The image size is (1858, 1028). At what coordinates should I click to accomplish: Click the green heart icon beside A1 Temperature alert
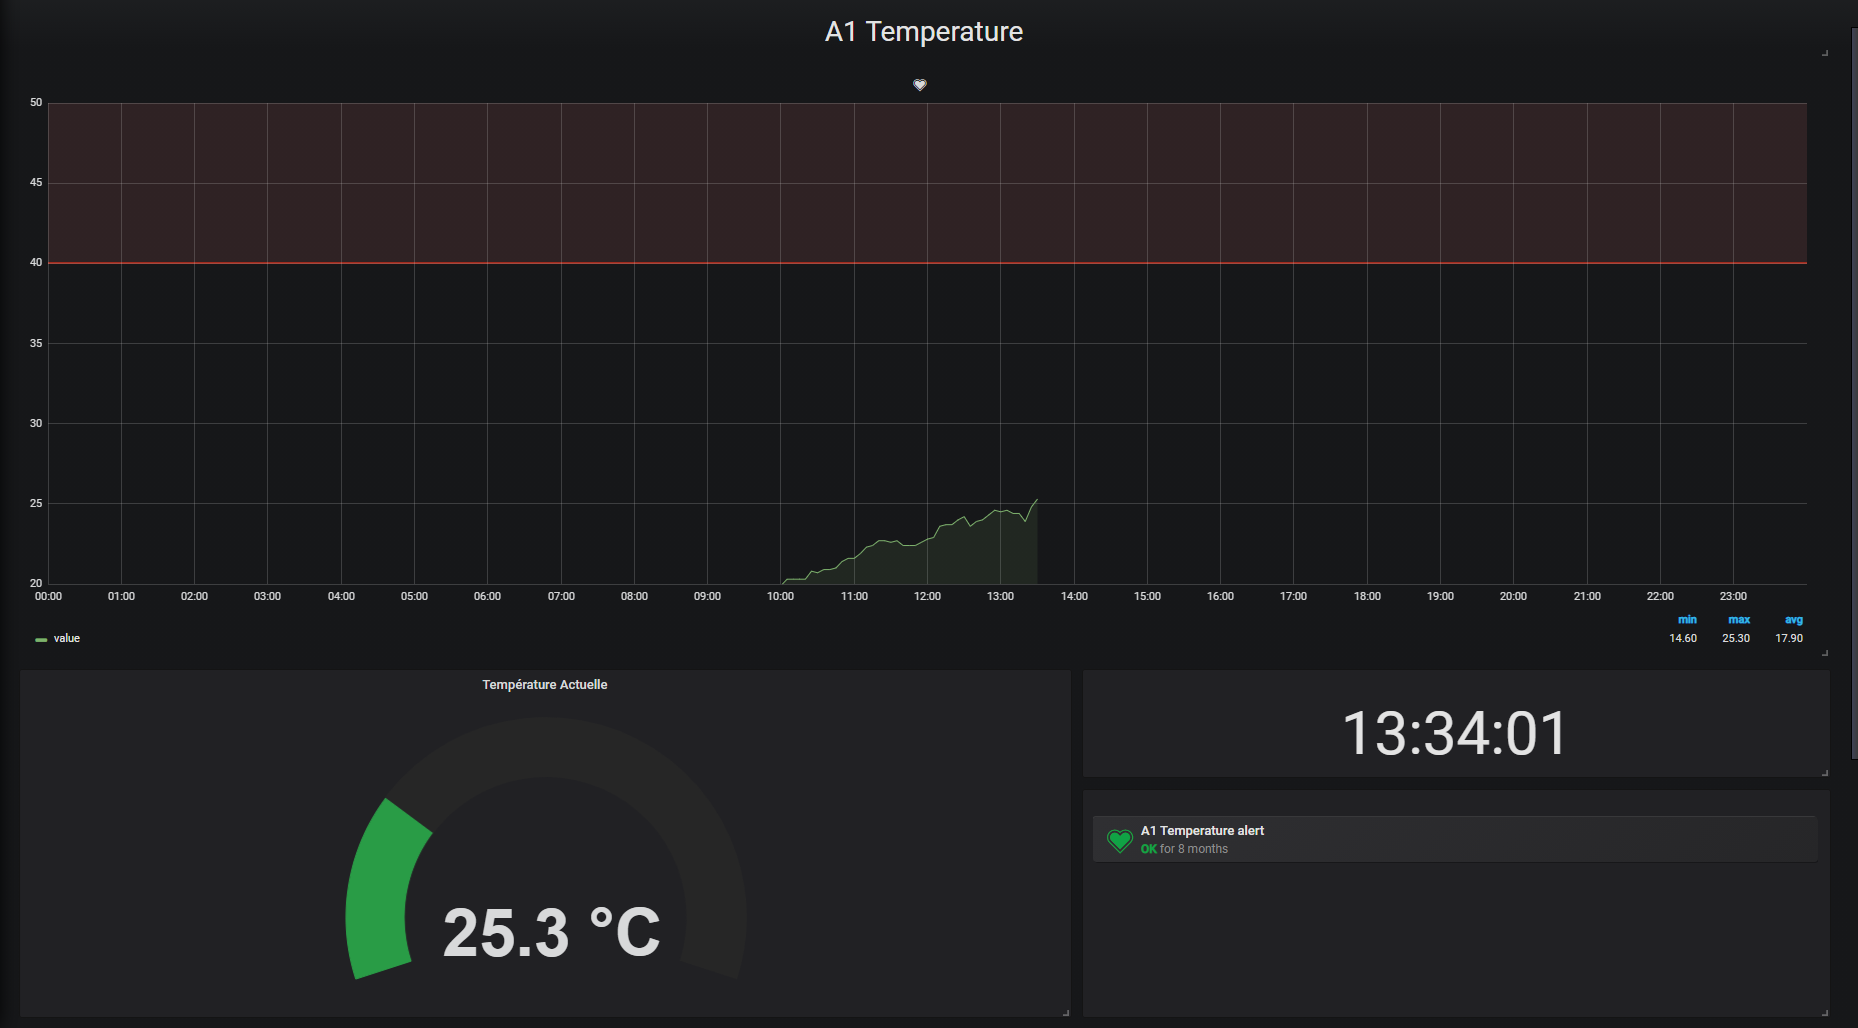(1120, 840)
